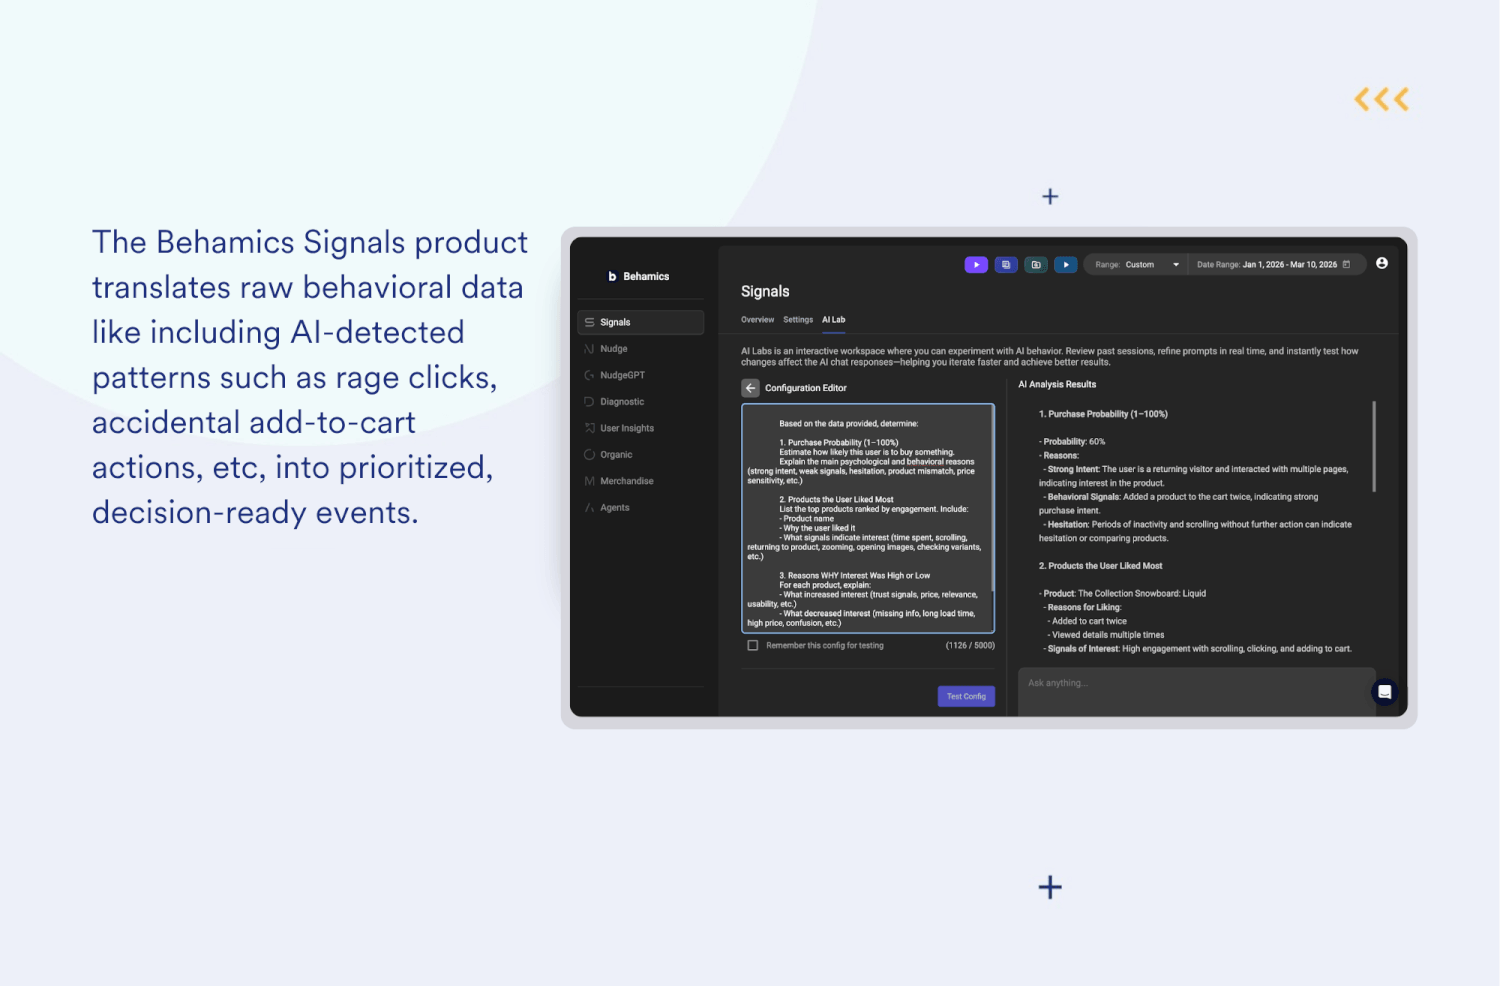Expand the Range Custom dropdown
This screenshot has width=1500, height=986.
[x=1137, y=265]
